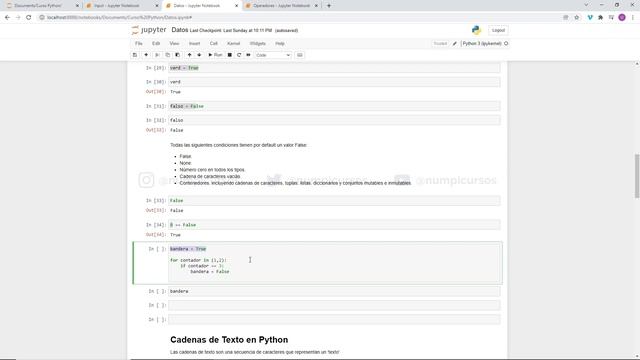Close the Operadores - Jupyter Notebook tab
The width and height of the screenshot is (640, 360).
pyautogui.click(x=316, y=6)
